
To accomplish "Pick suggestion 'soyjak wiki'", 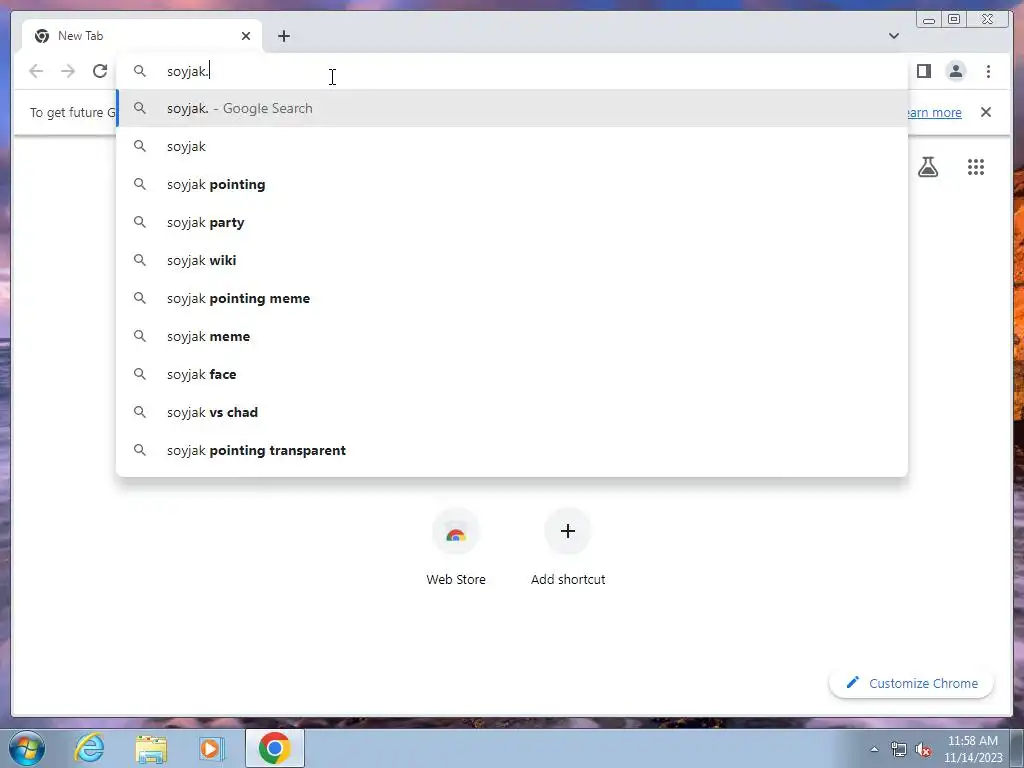I will coord(512,260).
